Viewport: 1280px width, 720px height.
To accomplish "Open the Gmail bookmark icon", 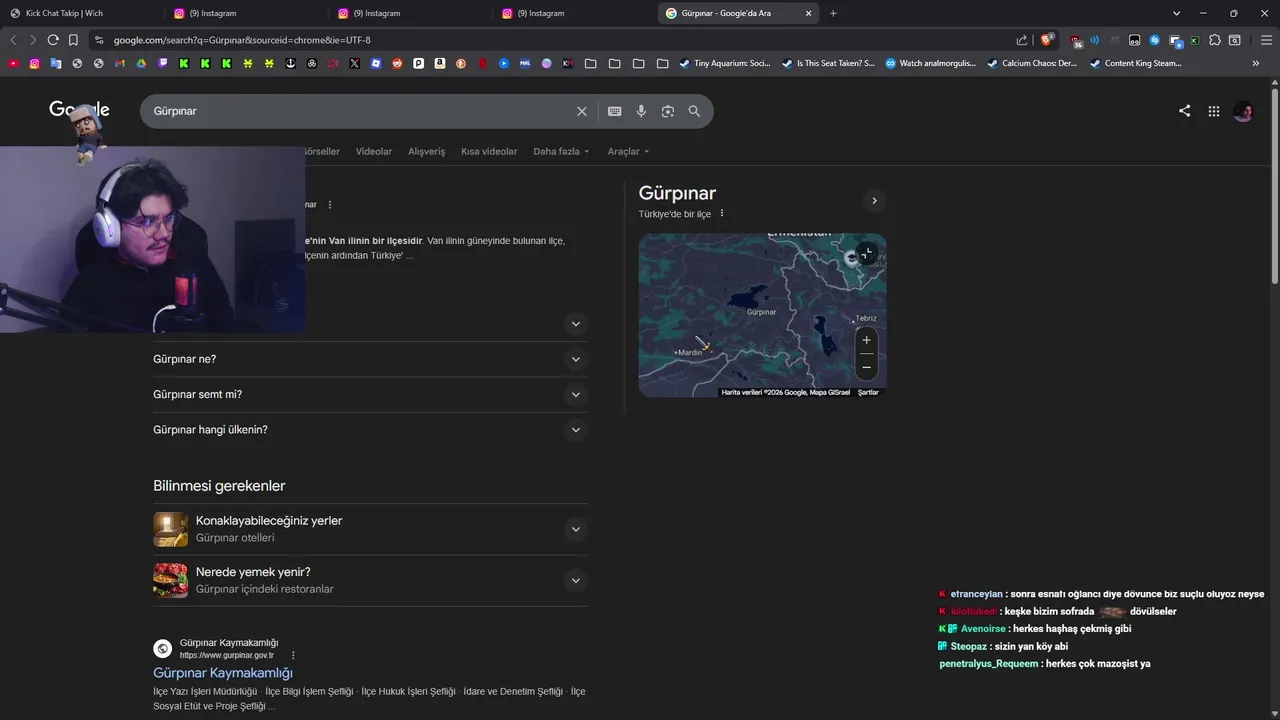I will point(119,63).
